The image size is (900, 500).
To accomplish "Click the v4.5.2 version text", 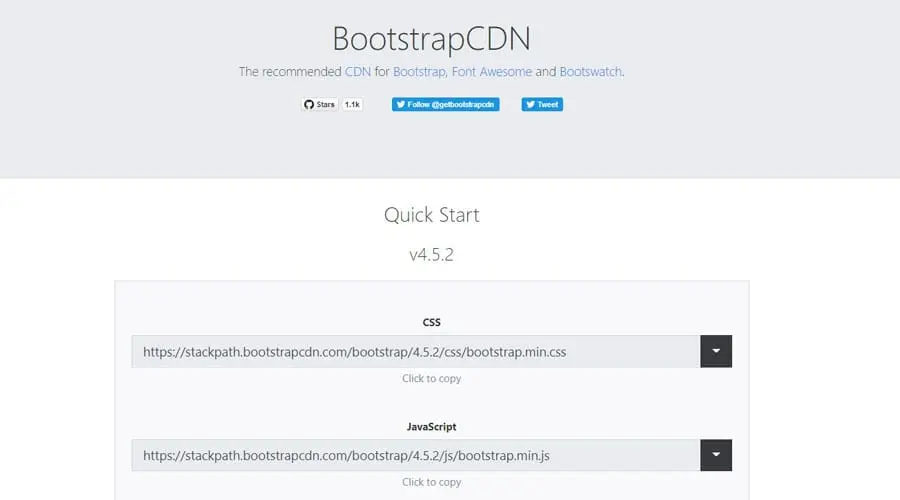I will point(432,254).
